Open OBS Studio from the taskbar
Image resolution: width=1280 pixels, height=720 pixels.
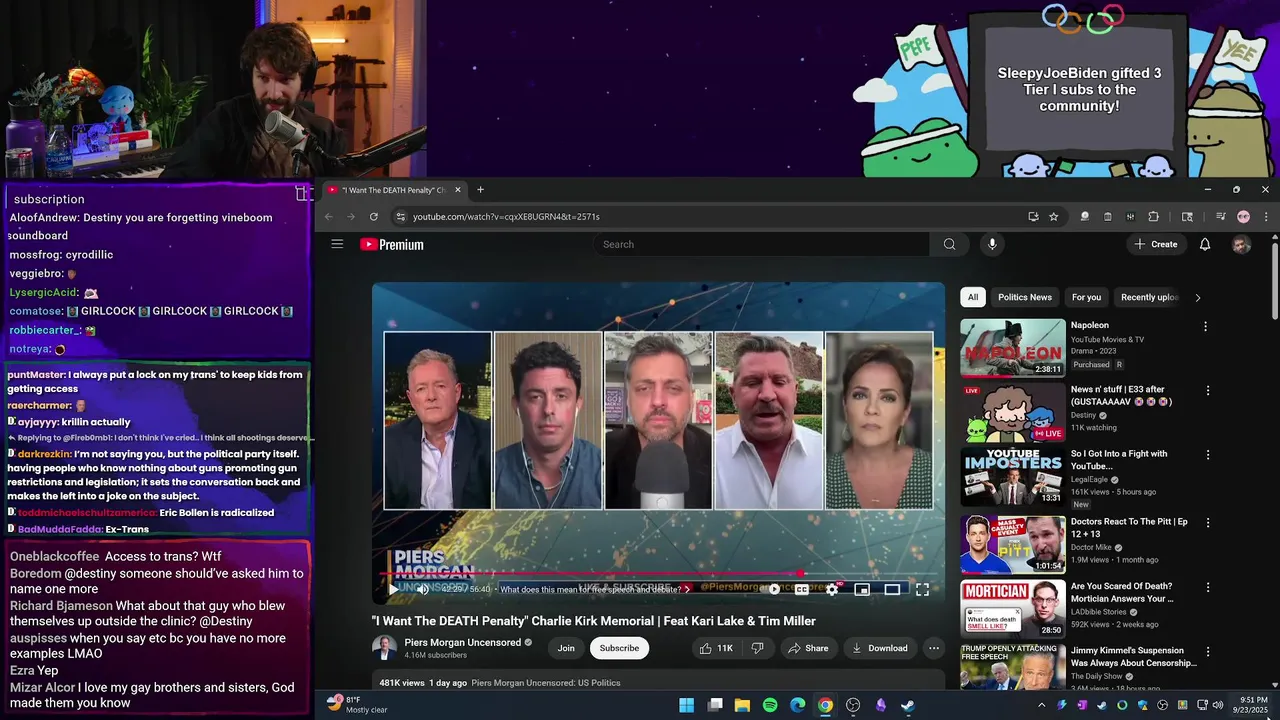pyautogui.click(x=853, y=705)
